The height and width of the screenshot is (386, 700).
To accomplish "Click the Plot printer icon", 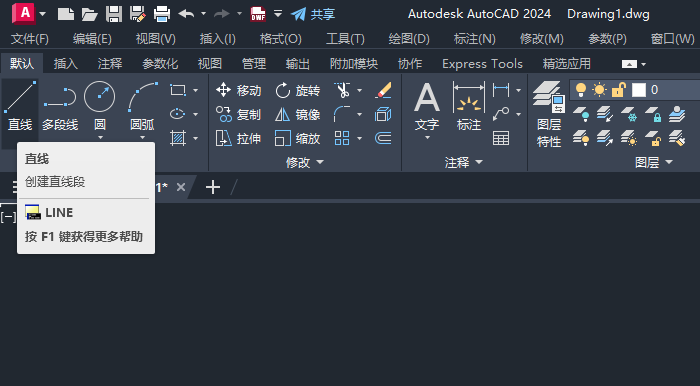I will (162, 14).
